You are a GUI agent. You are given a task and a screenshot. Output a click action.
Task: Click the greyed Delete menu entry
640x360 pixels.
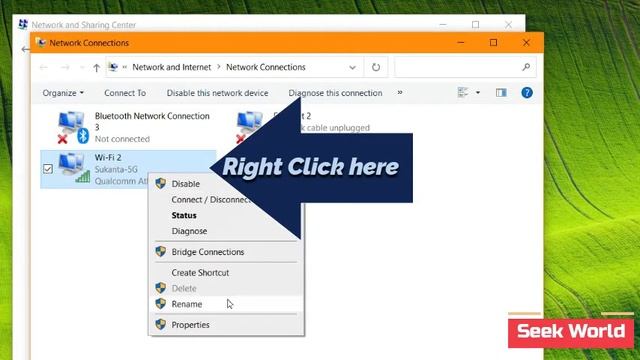pos(184,289)
